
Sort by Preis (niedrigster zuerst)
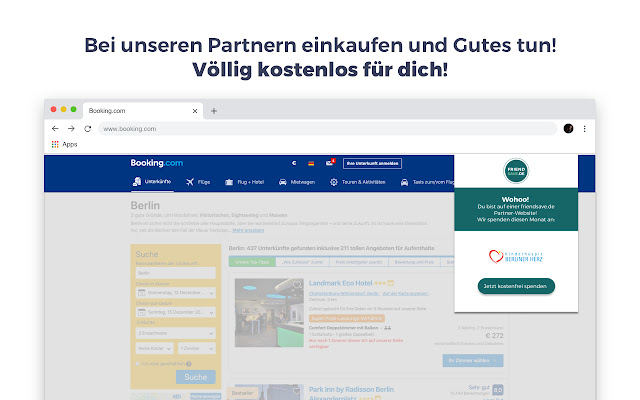[359, 262]
